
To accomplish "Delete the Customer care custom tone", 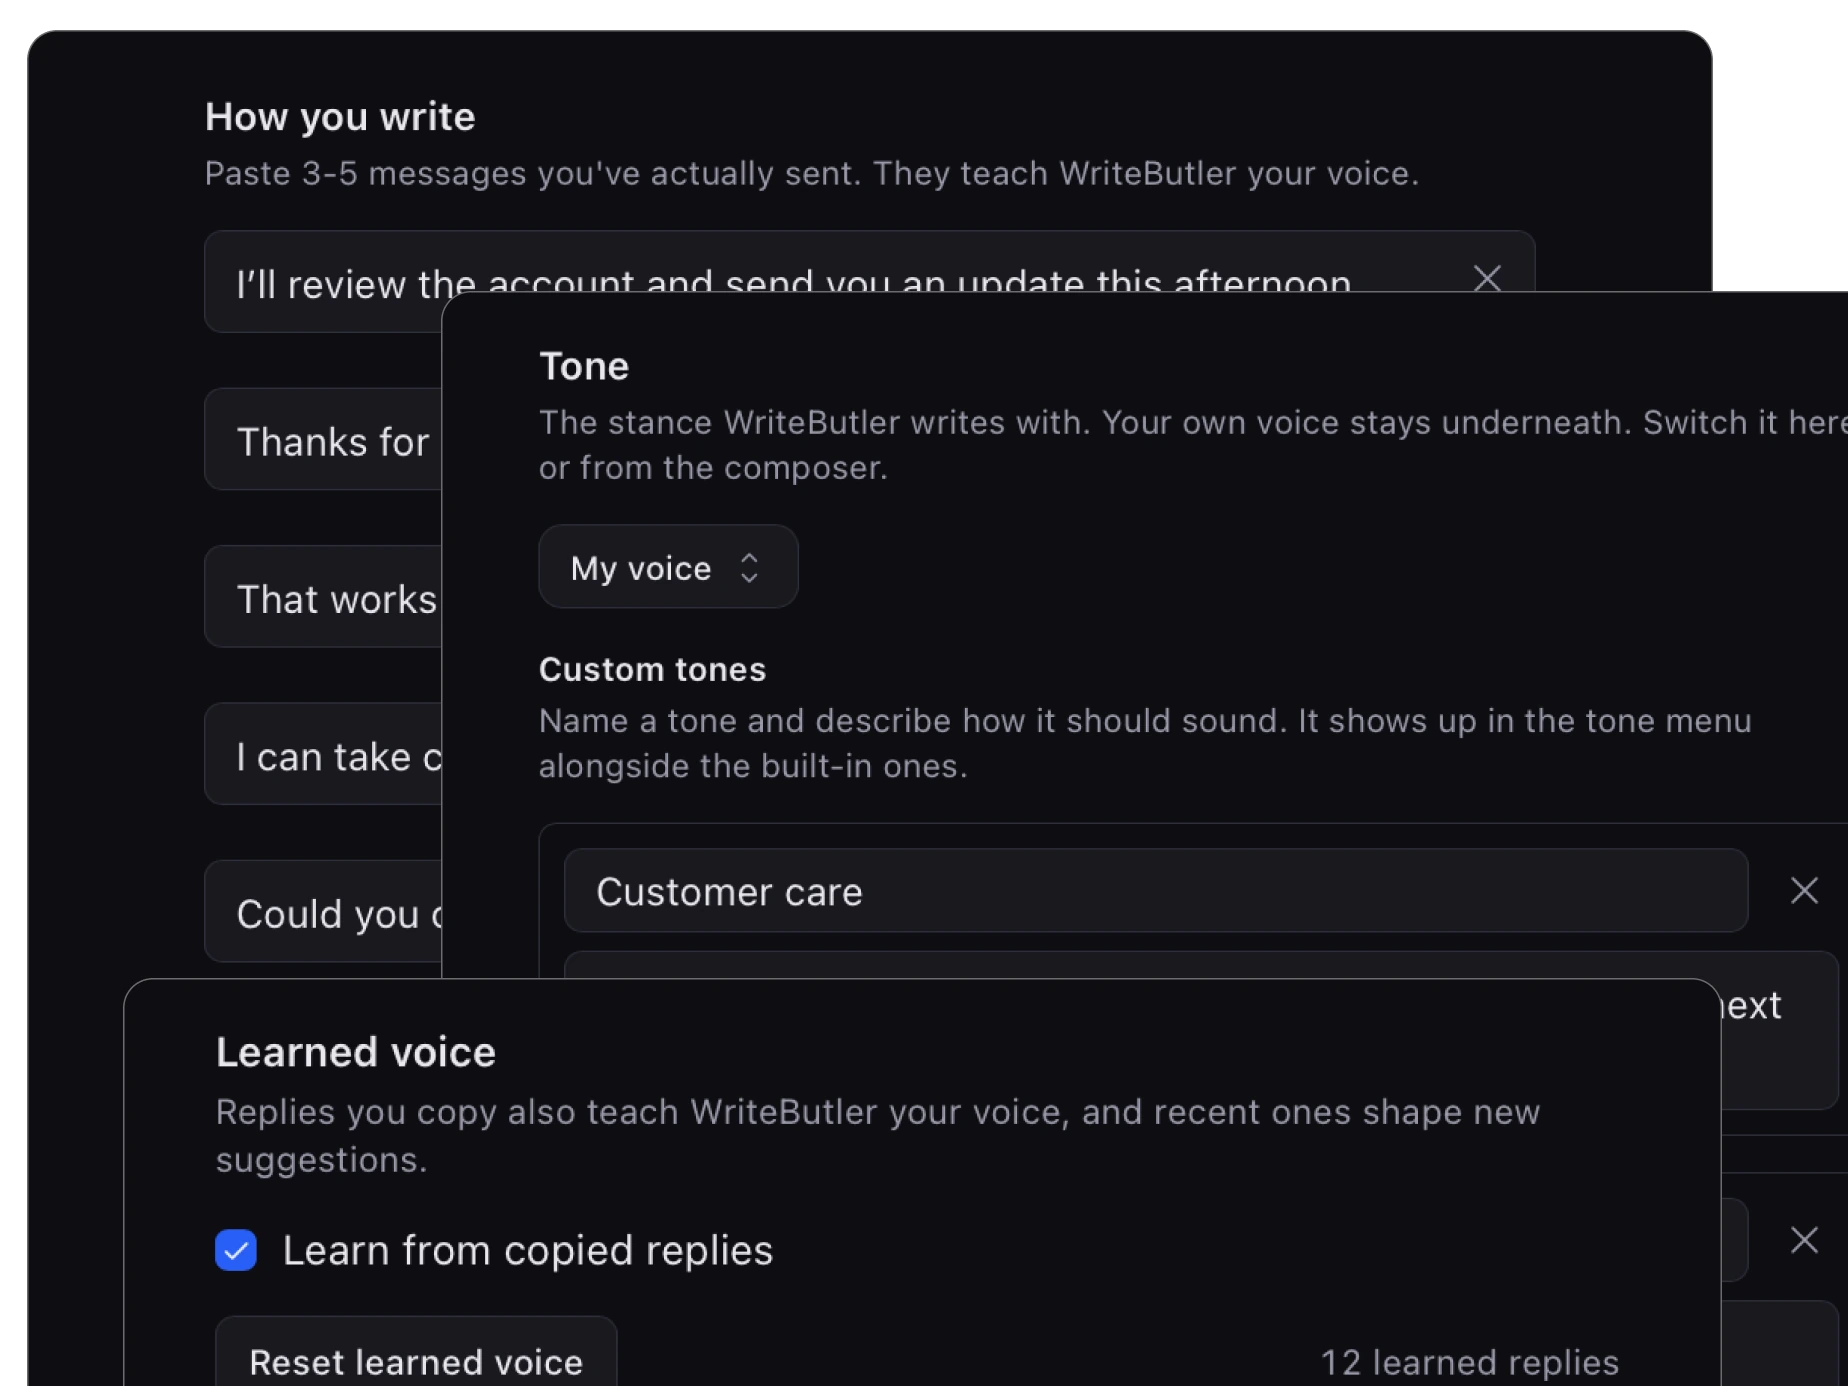I will click(x=1804, y=890).
